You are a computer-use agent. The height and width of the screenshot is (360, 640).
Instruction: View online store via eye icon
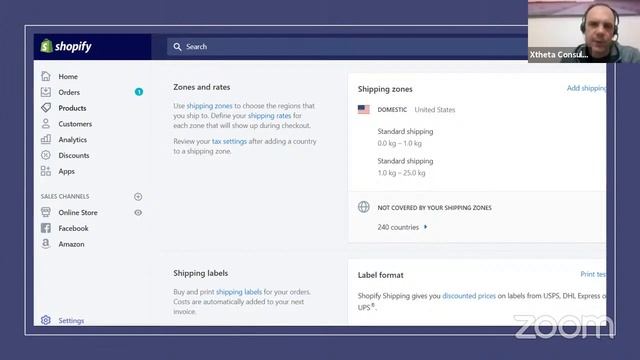click(138, 213)
